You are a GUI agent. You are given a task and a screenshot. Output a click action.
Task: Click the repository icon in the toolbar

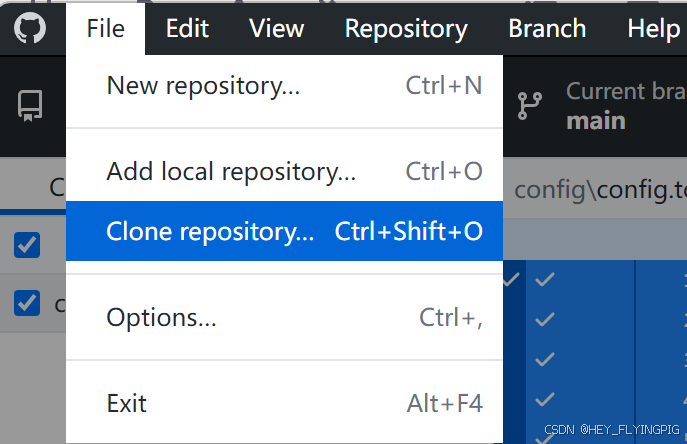30,106
